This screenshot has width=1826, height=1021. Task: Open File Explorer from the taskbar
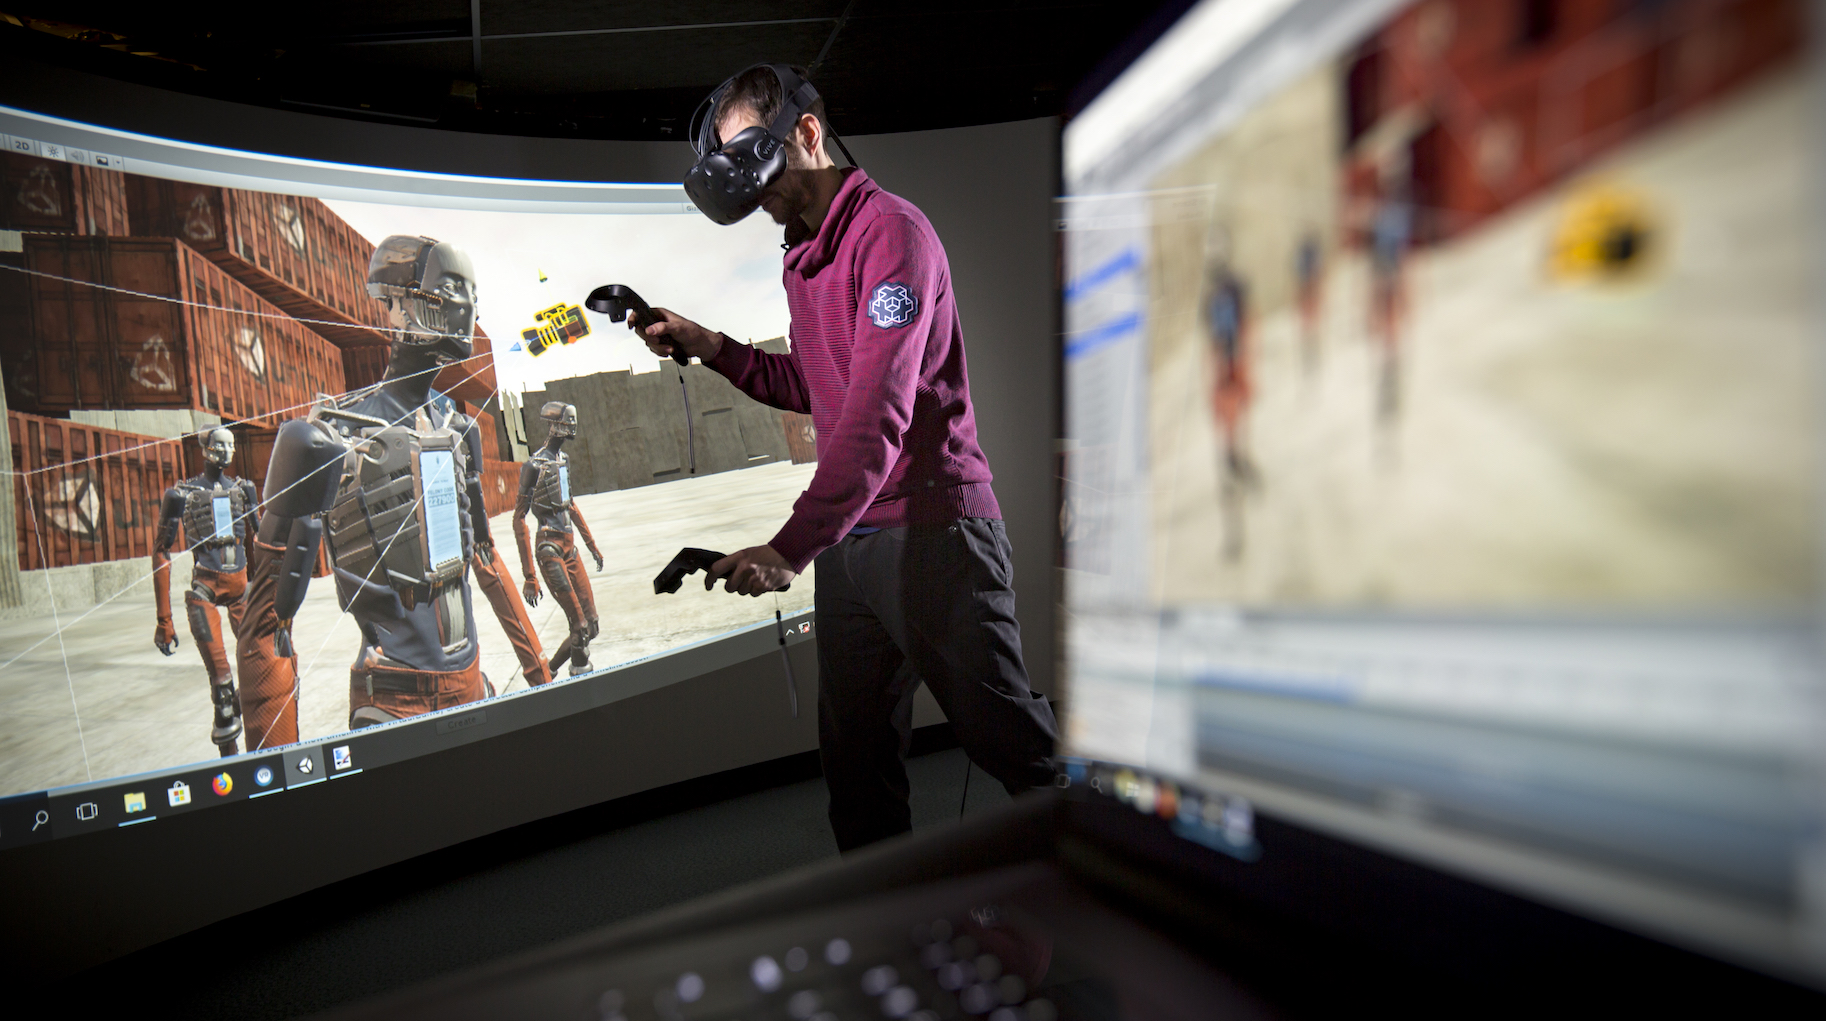(134, 802)
